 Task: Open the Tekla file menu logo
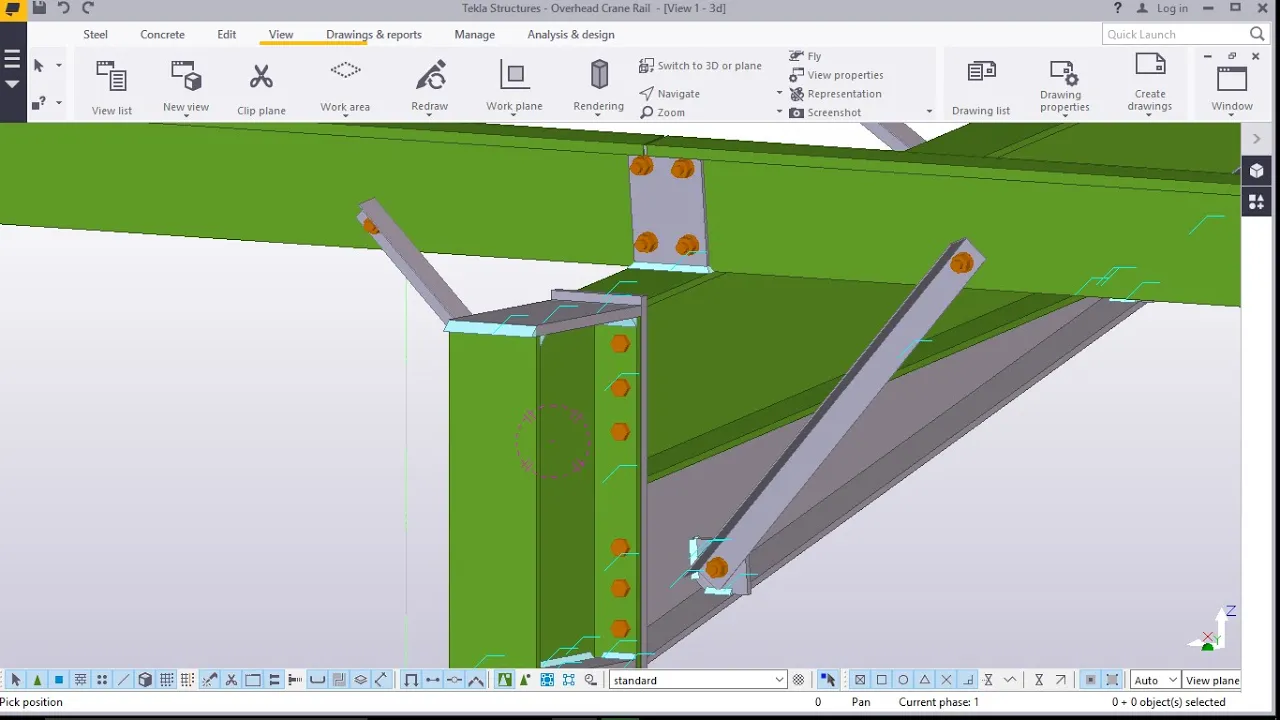coord(12,8)
